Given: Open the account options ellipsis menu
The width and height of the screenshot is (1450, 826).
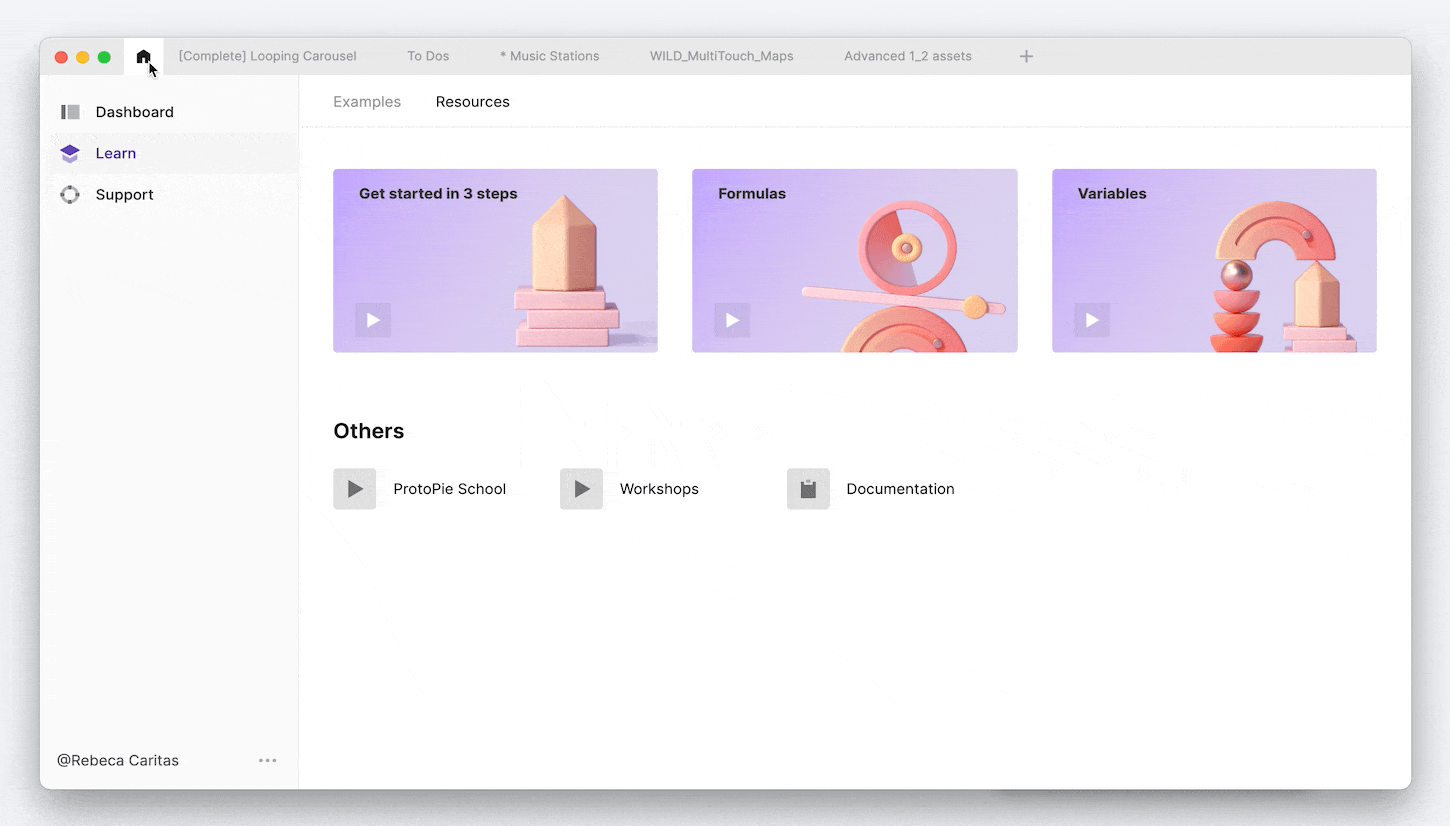Looking at the screenshot, I should pos(268,761).
